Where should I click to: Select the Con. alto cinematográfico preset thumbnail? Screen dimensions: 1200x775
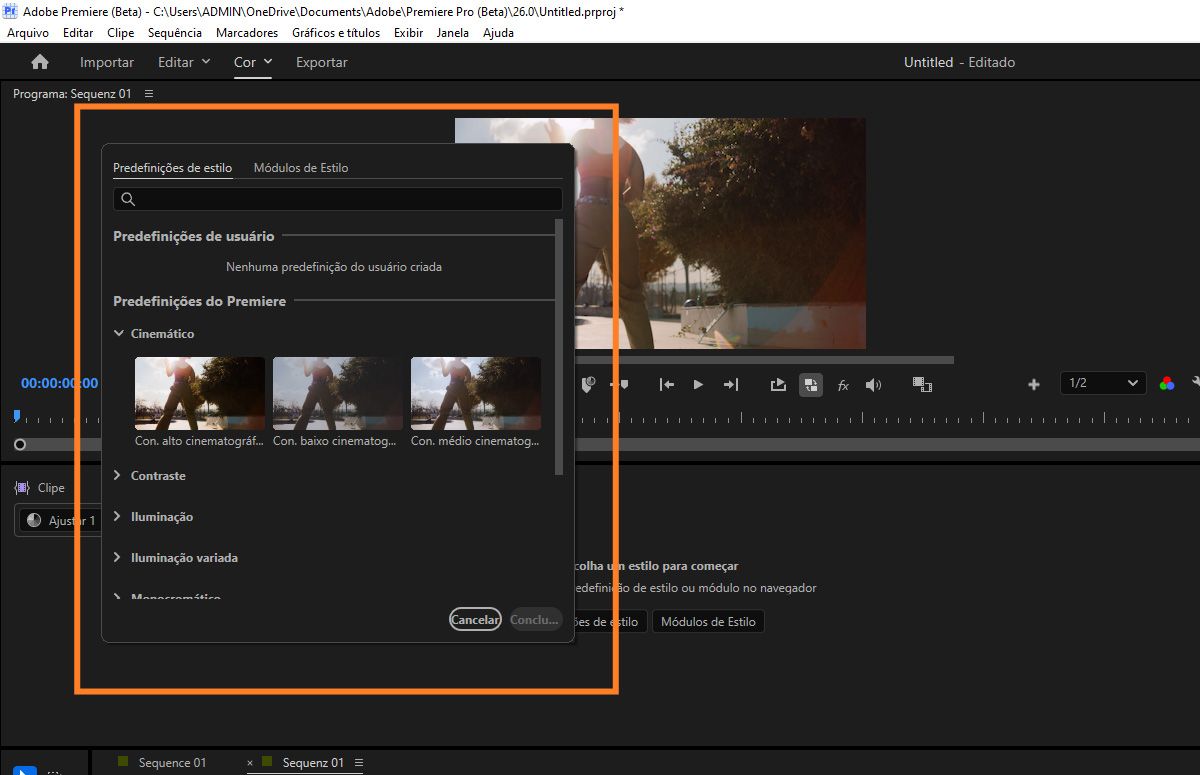click(199, 392)
